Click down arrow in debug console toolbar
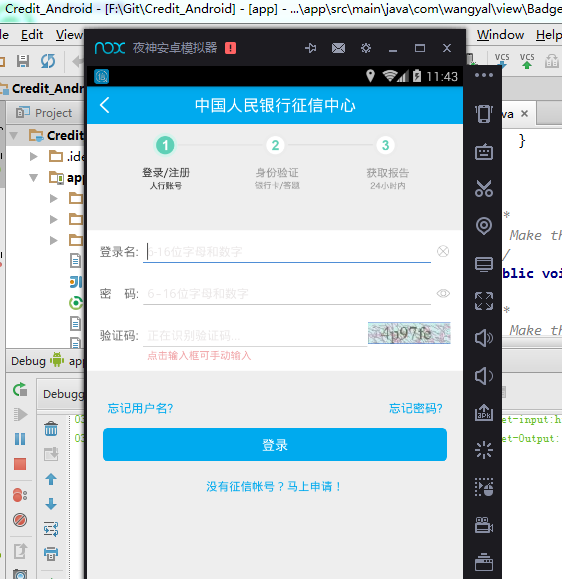The width and height of the screenshot is (562, 579). (51, 504)
